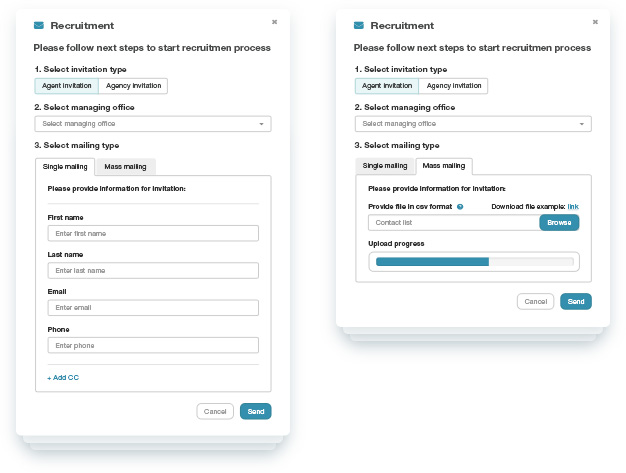Close the right Recruitment dialog
This screenshot has height=473, width=626.
click(595, 22)
